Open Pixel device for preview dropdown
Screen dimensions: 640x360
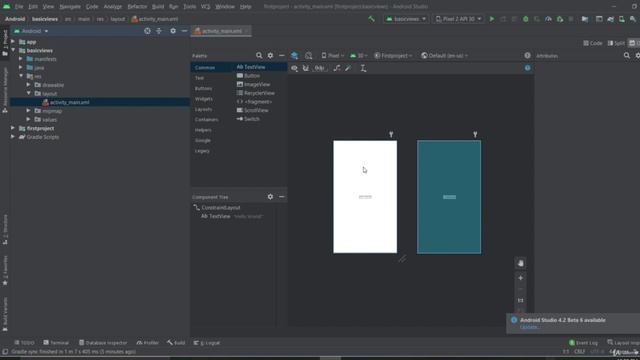[x=332, y=56]
